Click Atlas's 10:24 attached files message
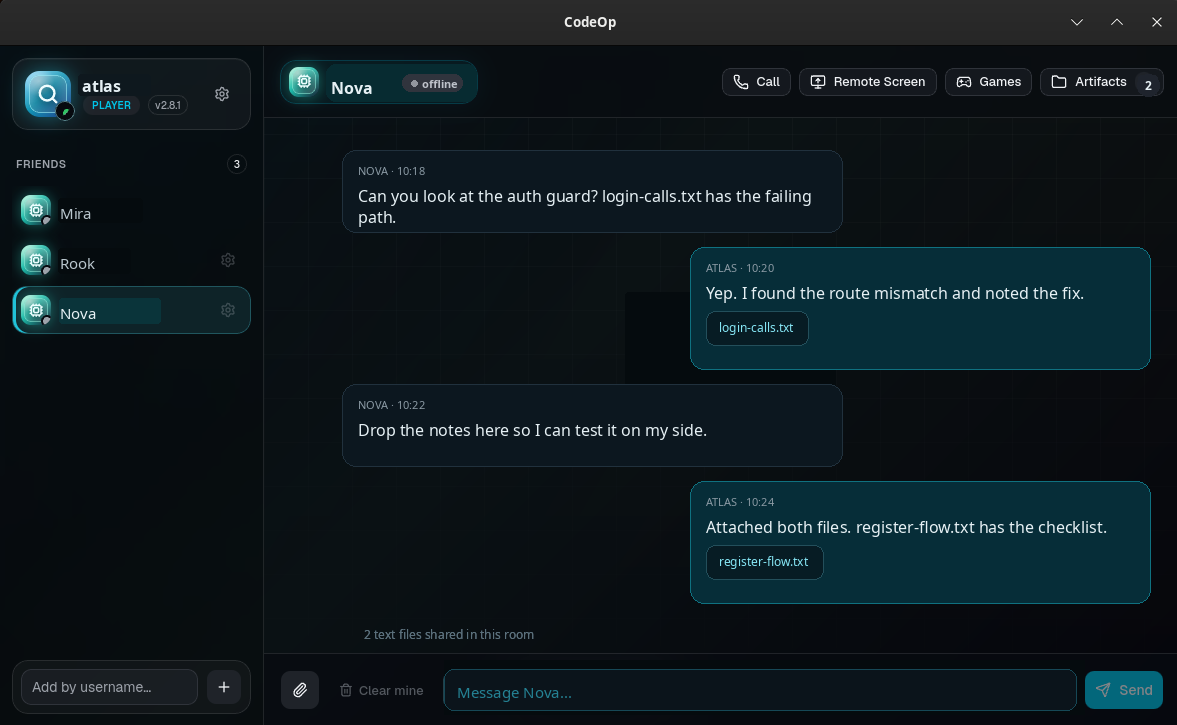This screenshot has height=725, width=1177. click(920, 543)
